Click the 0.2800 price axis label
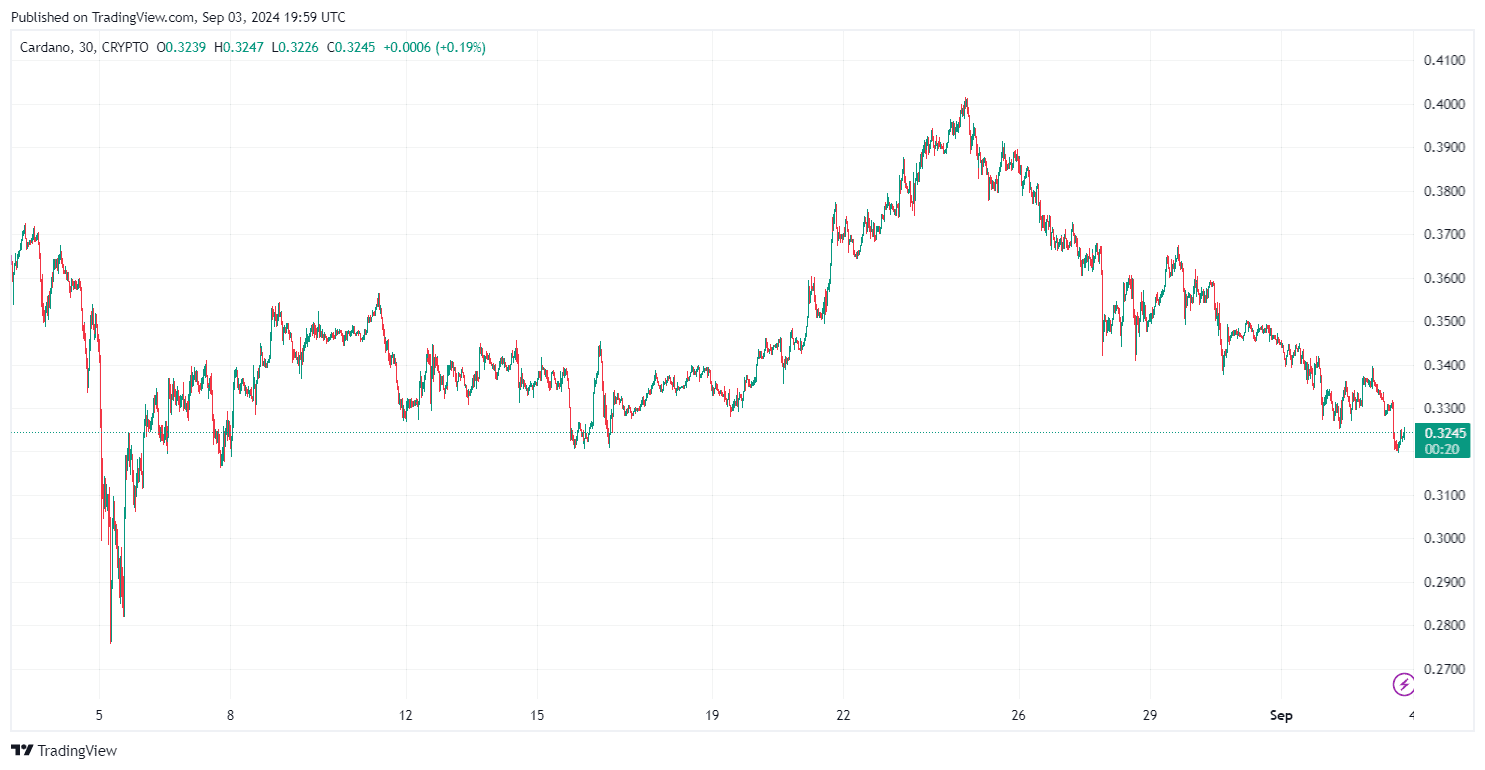Screen dimensions: 1485x770 [x=1444, y=625]
